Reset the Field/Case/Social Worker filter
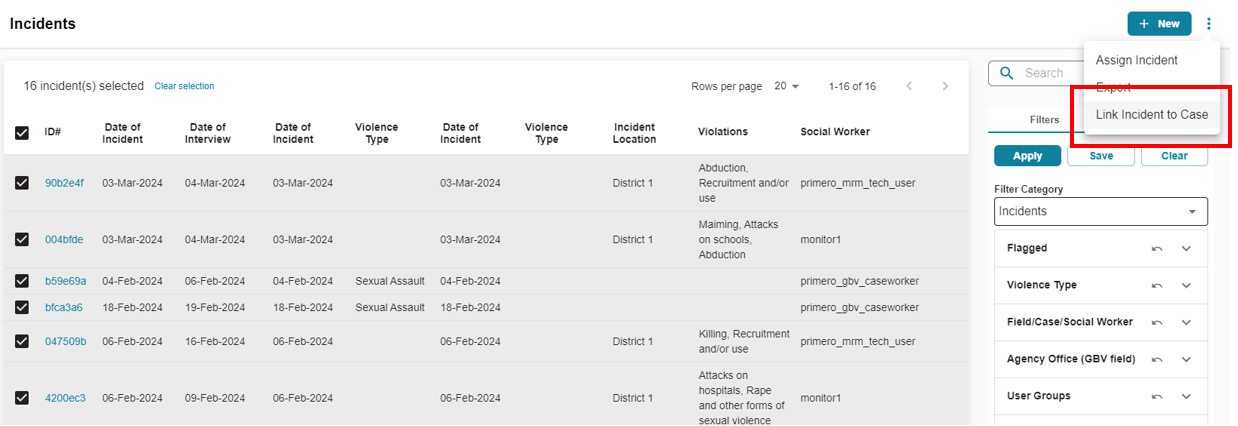The width and height of the screenshot is (1238, 426). pyautogui.click(x=1157, y=322)
